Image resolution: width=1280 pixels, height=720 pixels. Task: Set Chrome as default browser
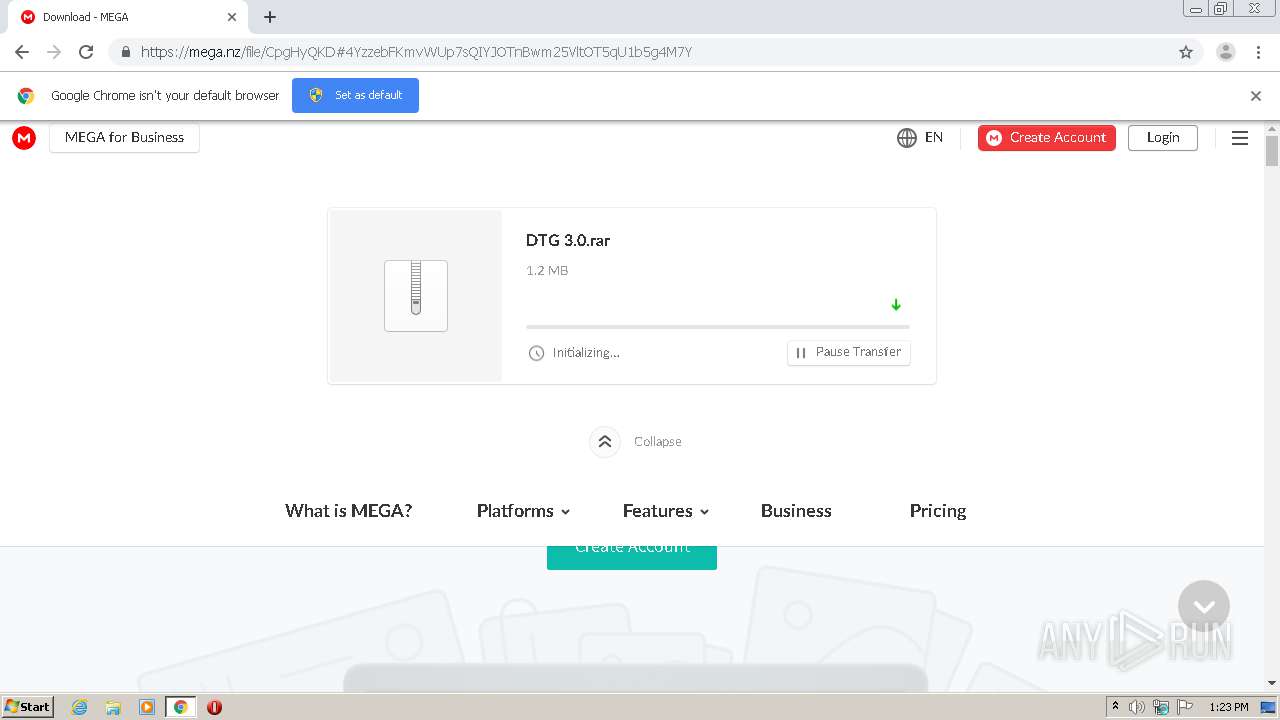pos(355,95)
